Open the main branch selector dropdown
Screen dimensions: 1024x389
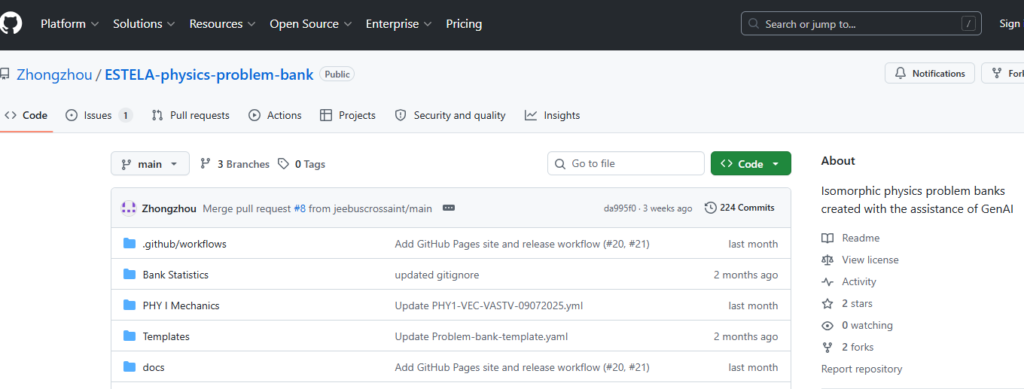point(150,164)
